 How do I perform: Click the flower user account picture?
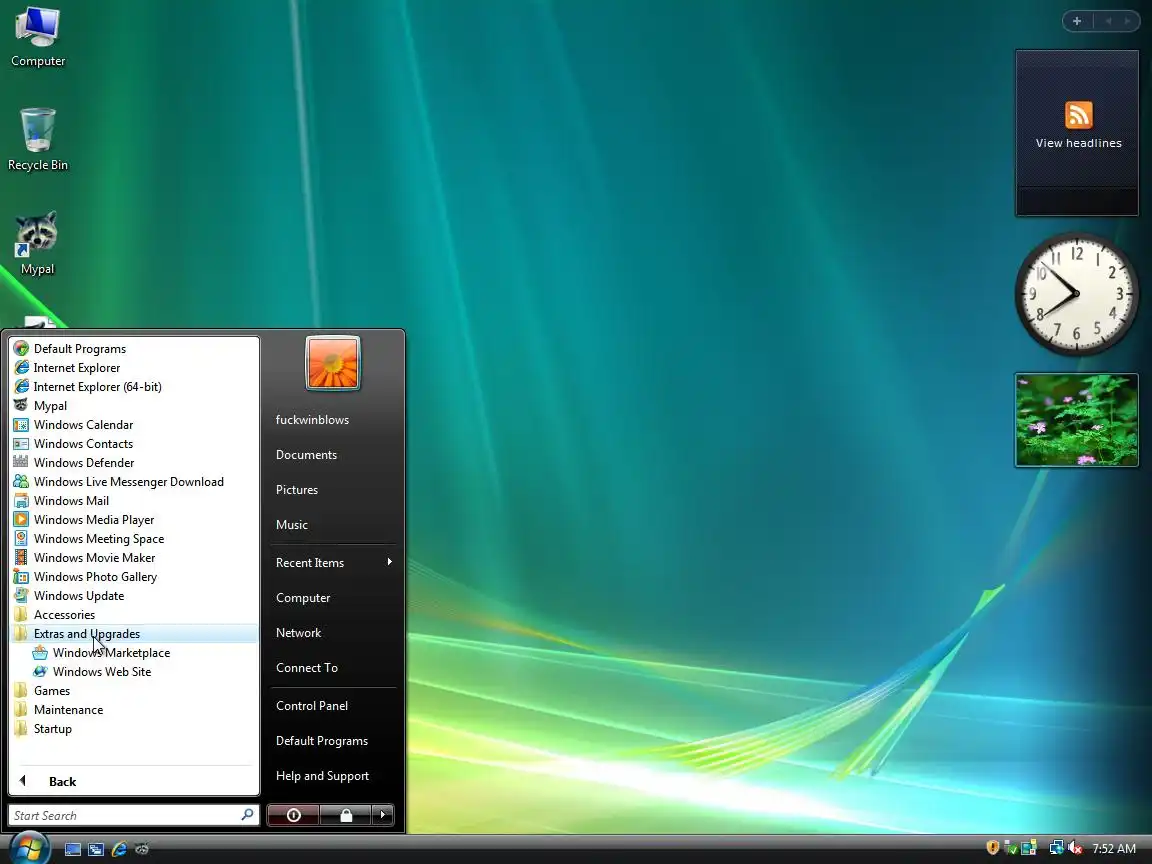[333, 363]
